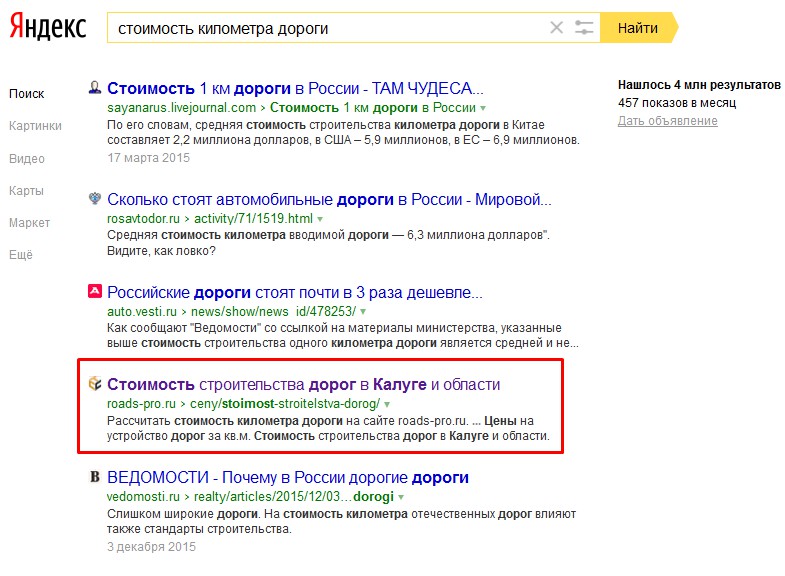Click the Vedomosti 'B' favicon icon
Image resolution: width=785 pixels, height=576 pixels.
click(x=95, y=477)
